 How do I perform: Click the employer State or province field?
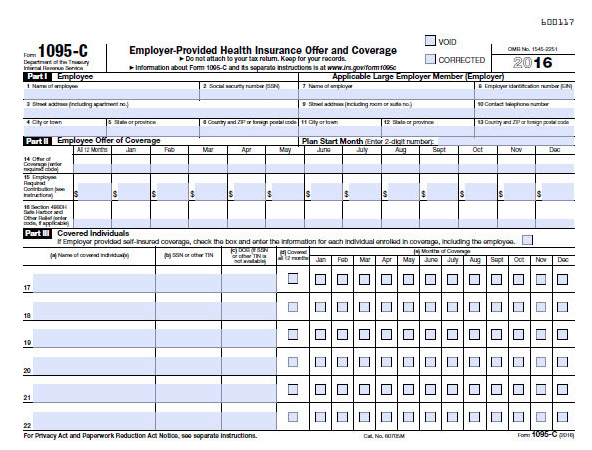click(x=428, y=131)
